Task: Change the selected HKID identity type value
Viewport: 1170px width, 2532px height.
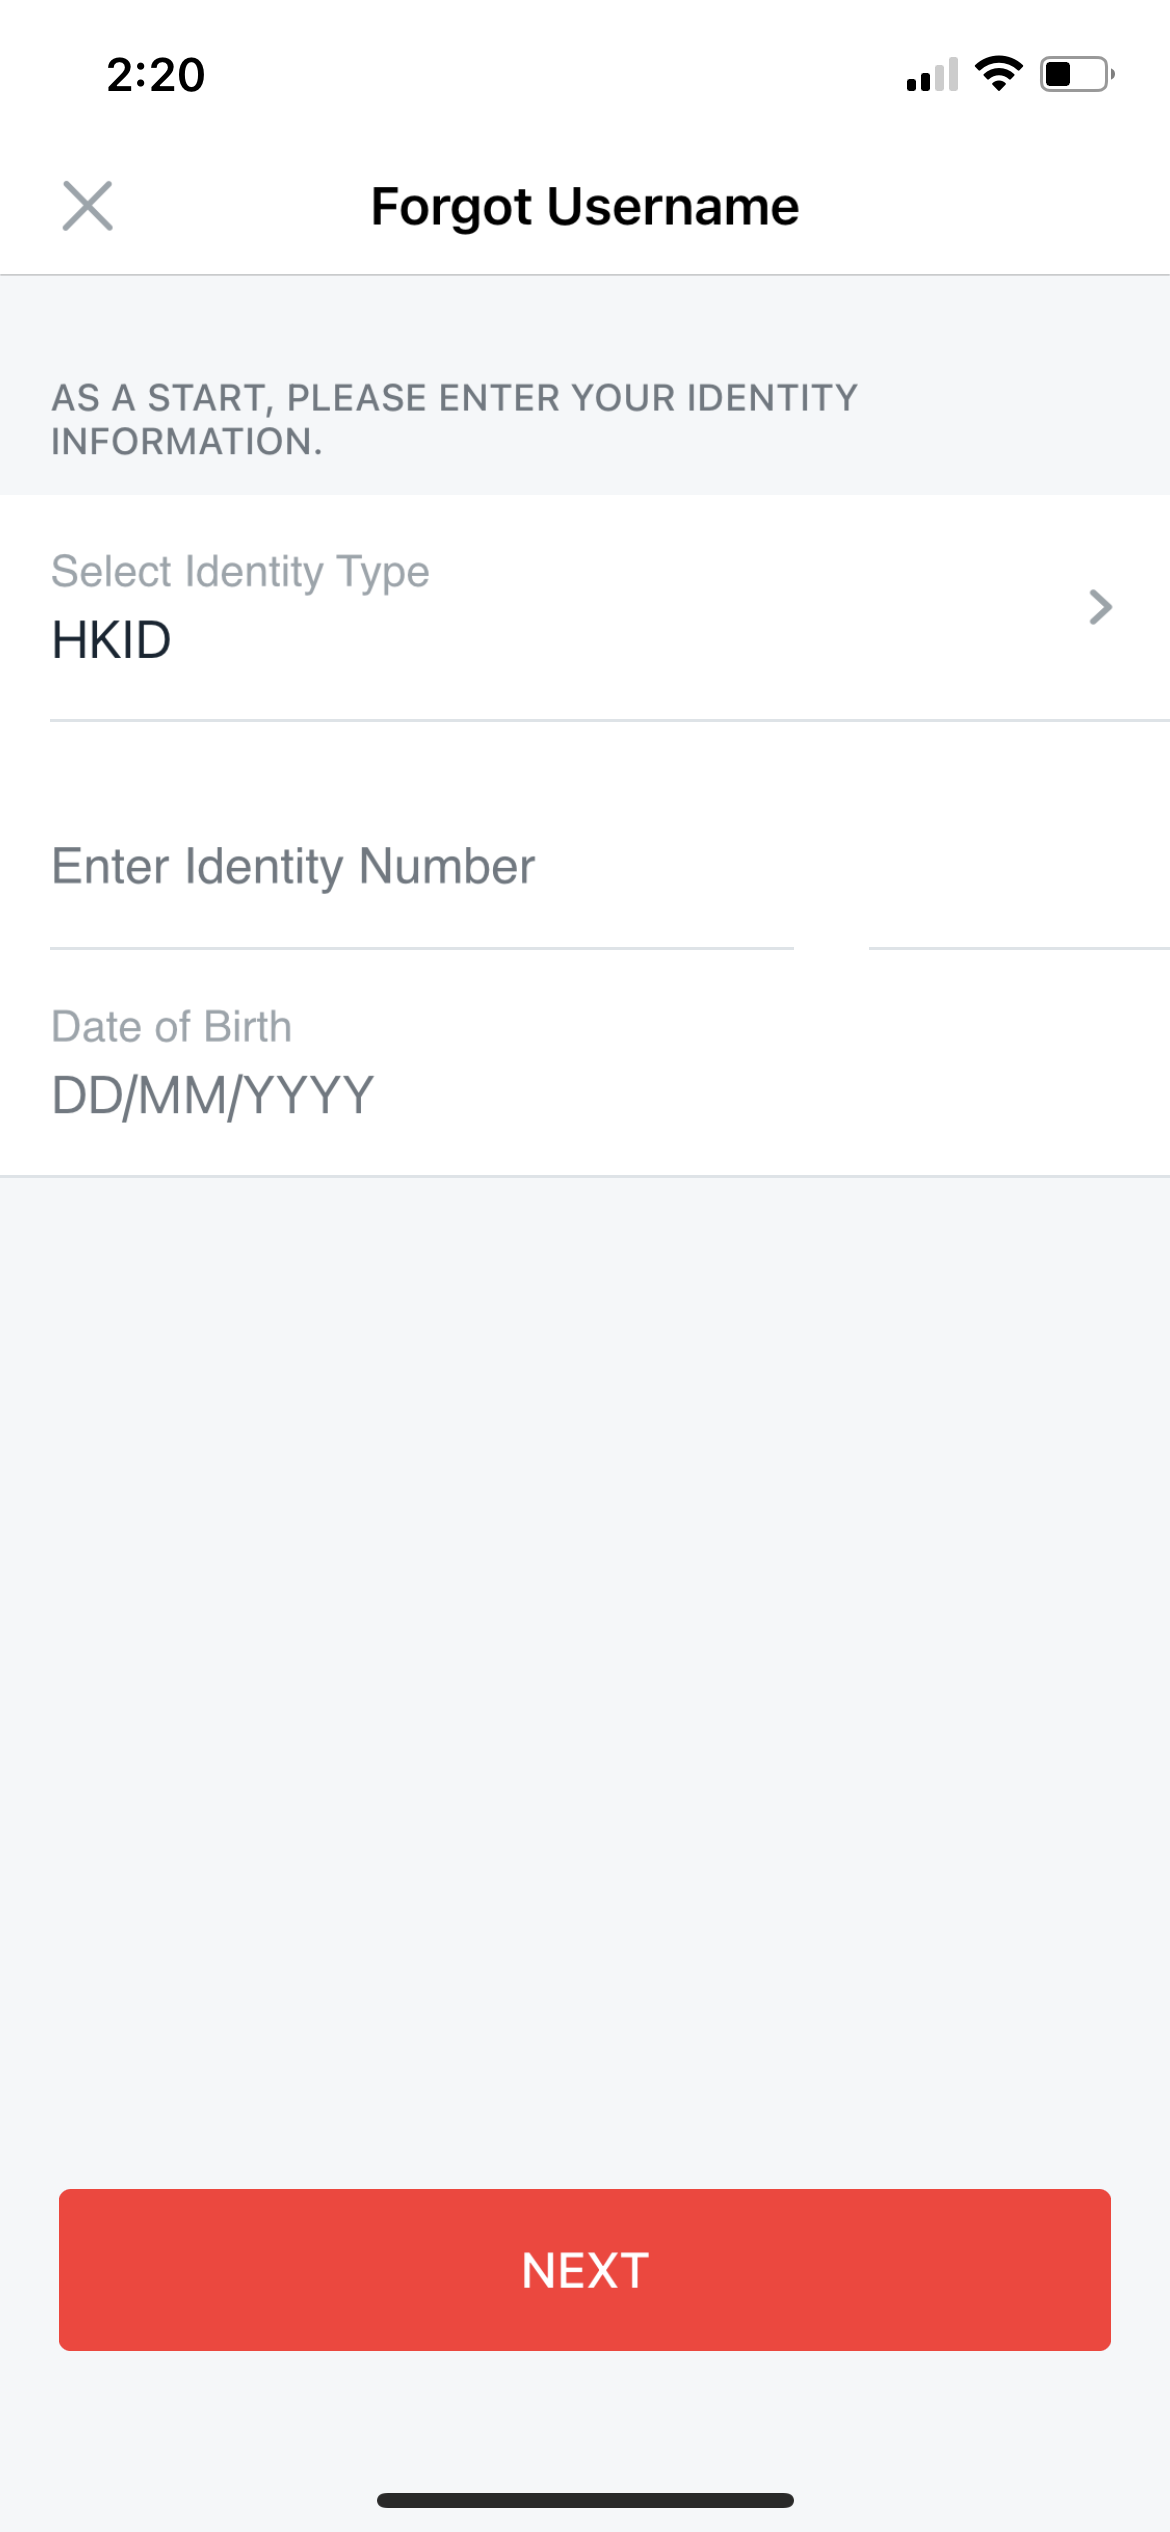Action: (112, 640)
